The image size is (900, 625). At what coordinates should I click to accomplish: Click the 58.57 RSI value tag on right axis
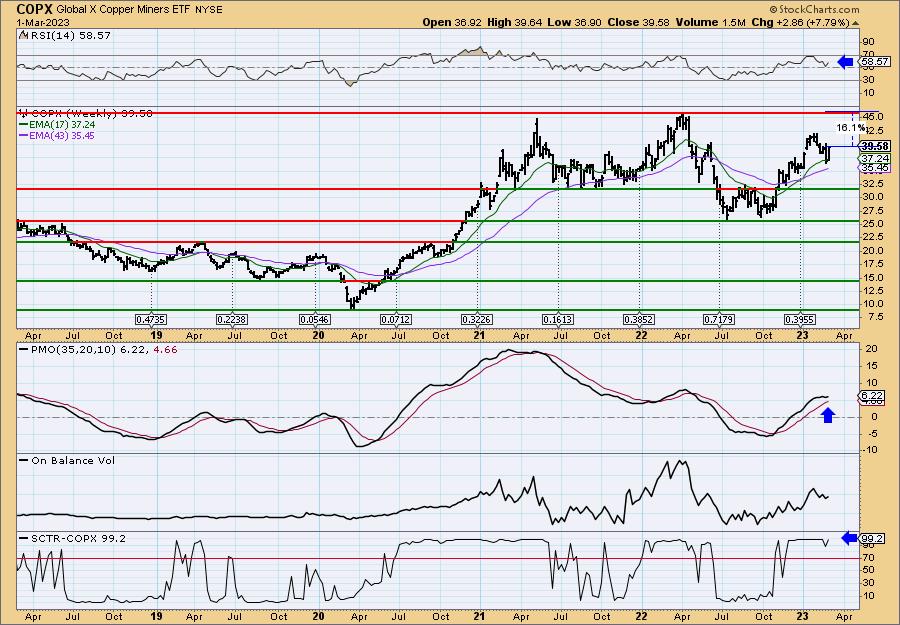pyautogui.click(x=876, y=61)
